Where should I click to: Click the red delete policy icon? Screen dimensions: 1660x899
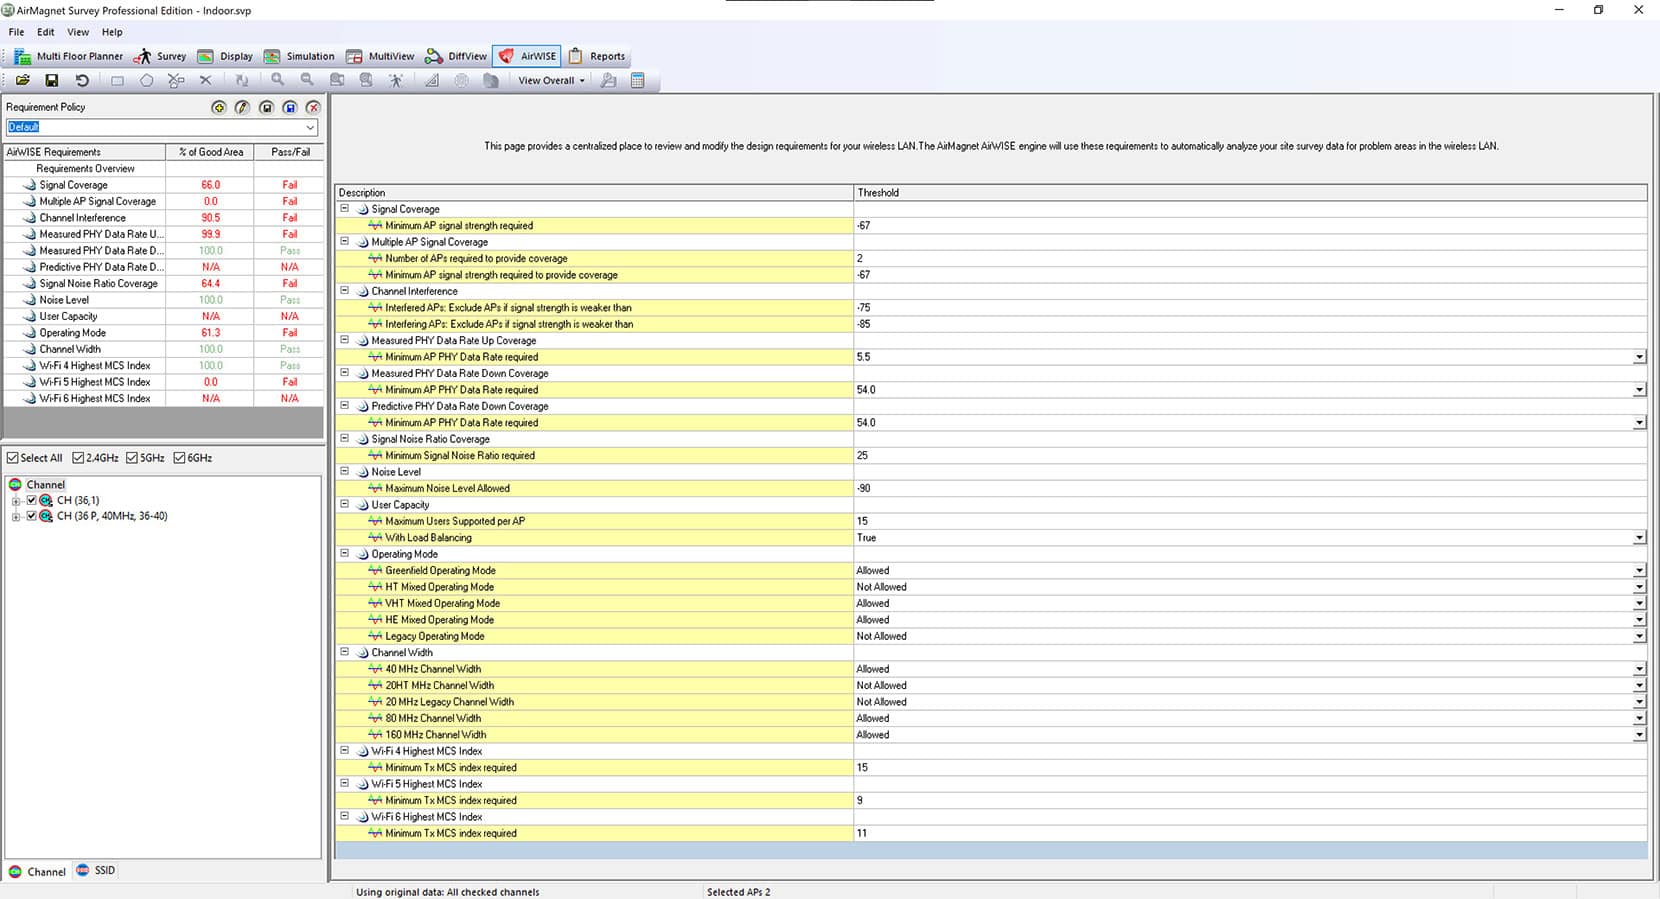click(313, 107)
